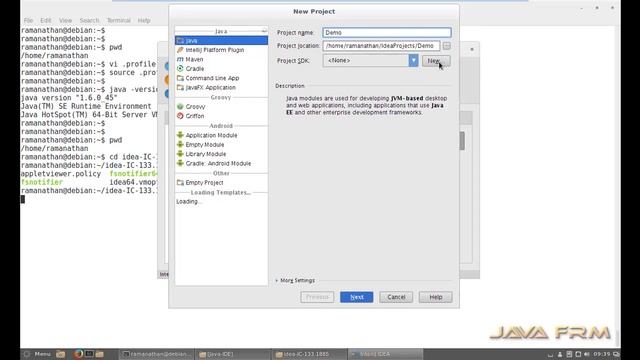Screen dimensions: 640x360
Task: Click the clock showing 09:39
Action: [x=602, y=354]
